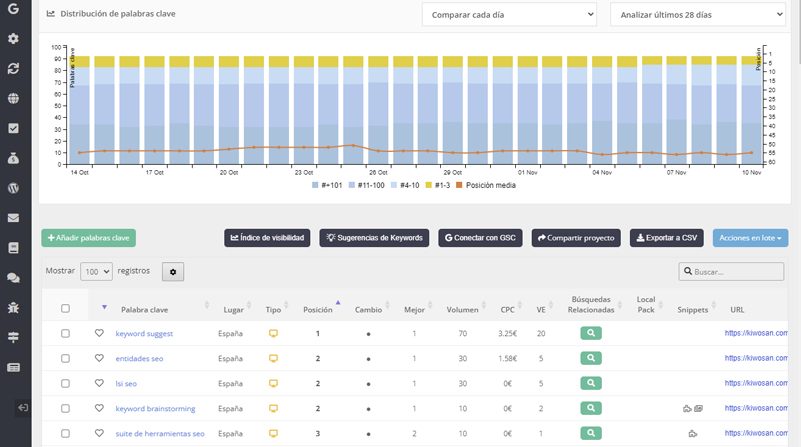Click the desktop type icon for 'keyword suggest'
Image resolution: width=801 pixels, height=447 pixels.
273,334
